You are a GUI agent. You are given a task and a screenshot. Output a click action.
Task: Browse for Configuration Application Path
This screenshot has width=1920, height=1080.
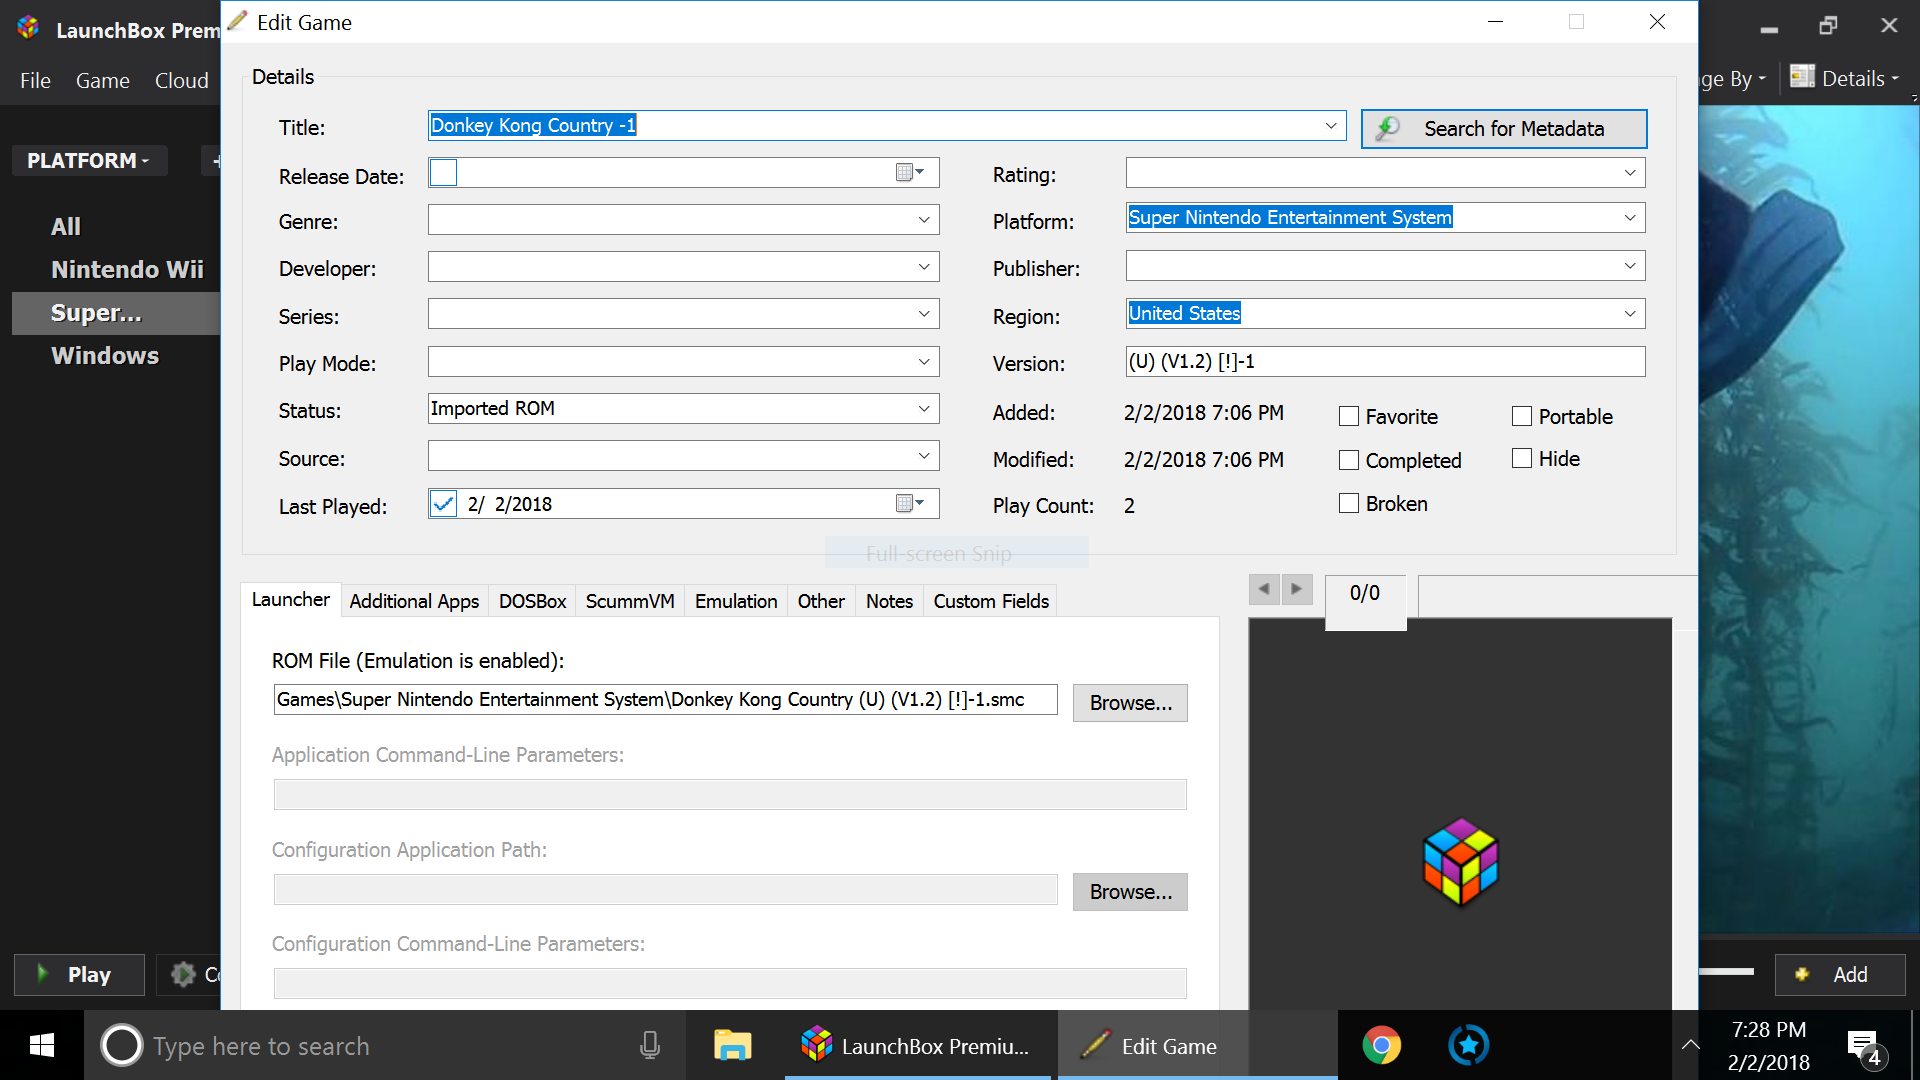pos(1130,892)
